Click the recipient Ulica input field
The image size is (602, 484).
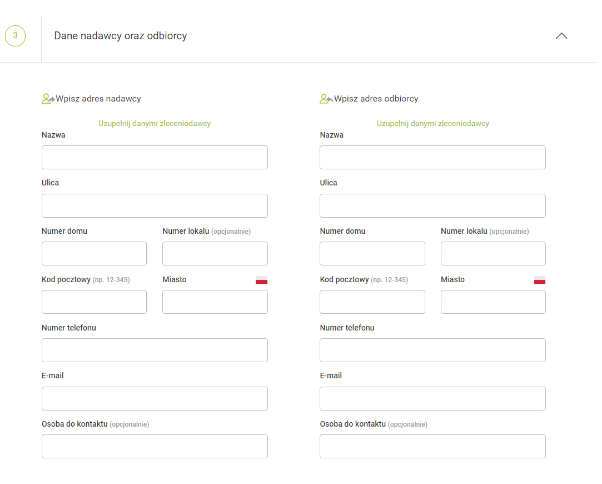pyautogui.click(x=432, y=205)
